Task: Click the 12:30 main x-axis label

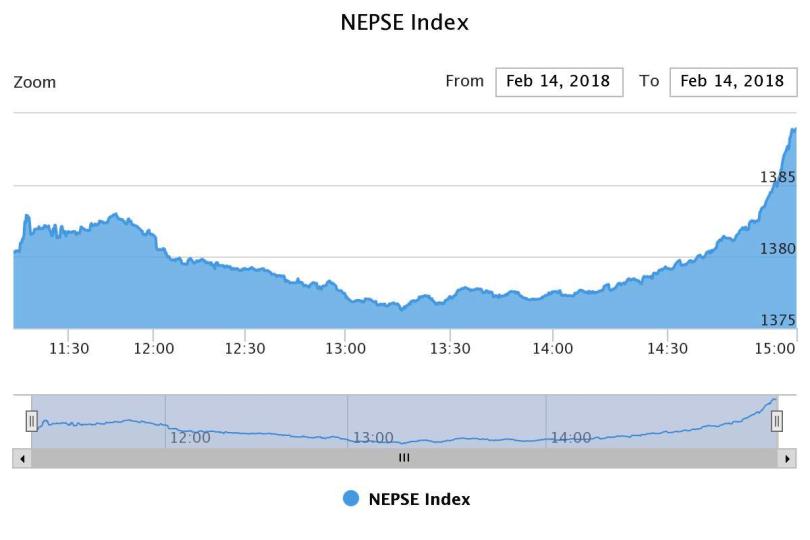Action: click(x=245, y=348)
